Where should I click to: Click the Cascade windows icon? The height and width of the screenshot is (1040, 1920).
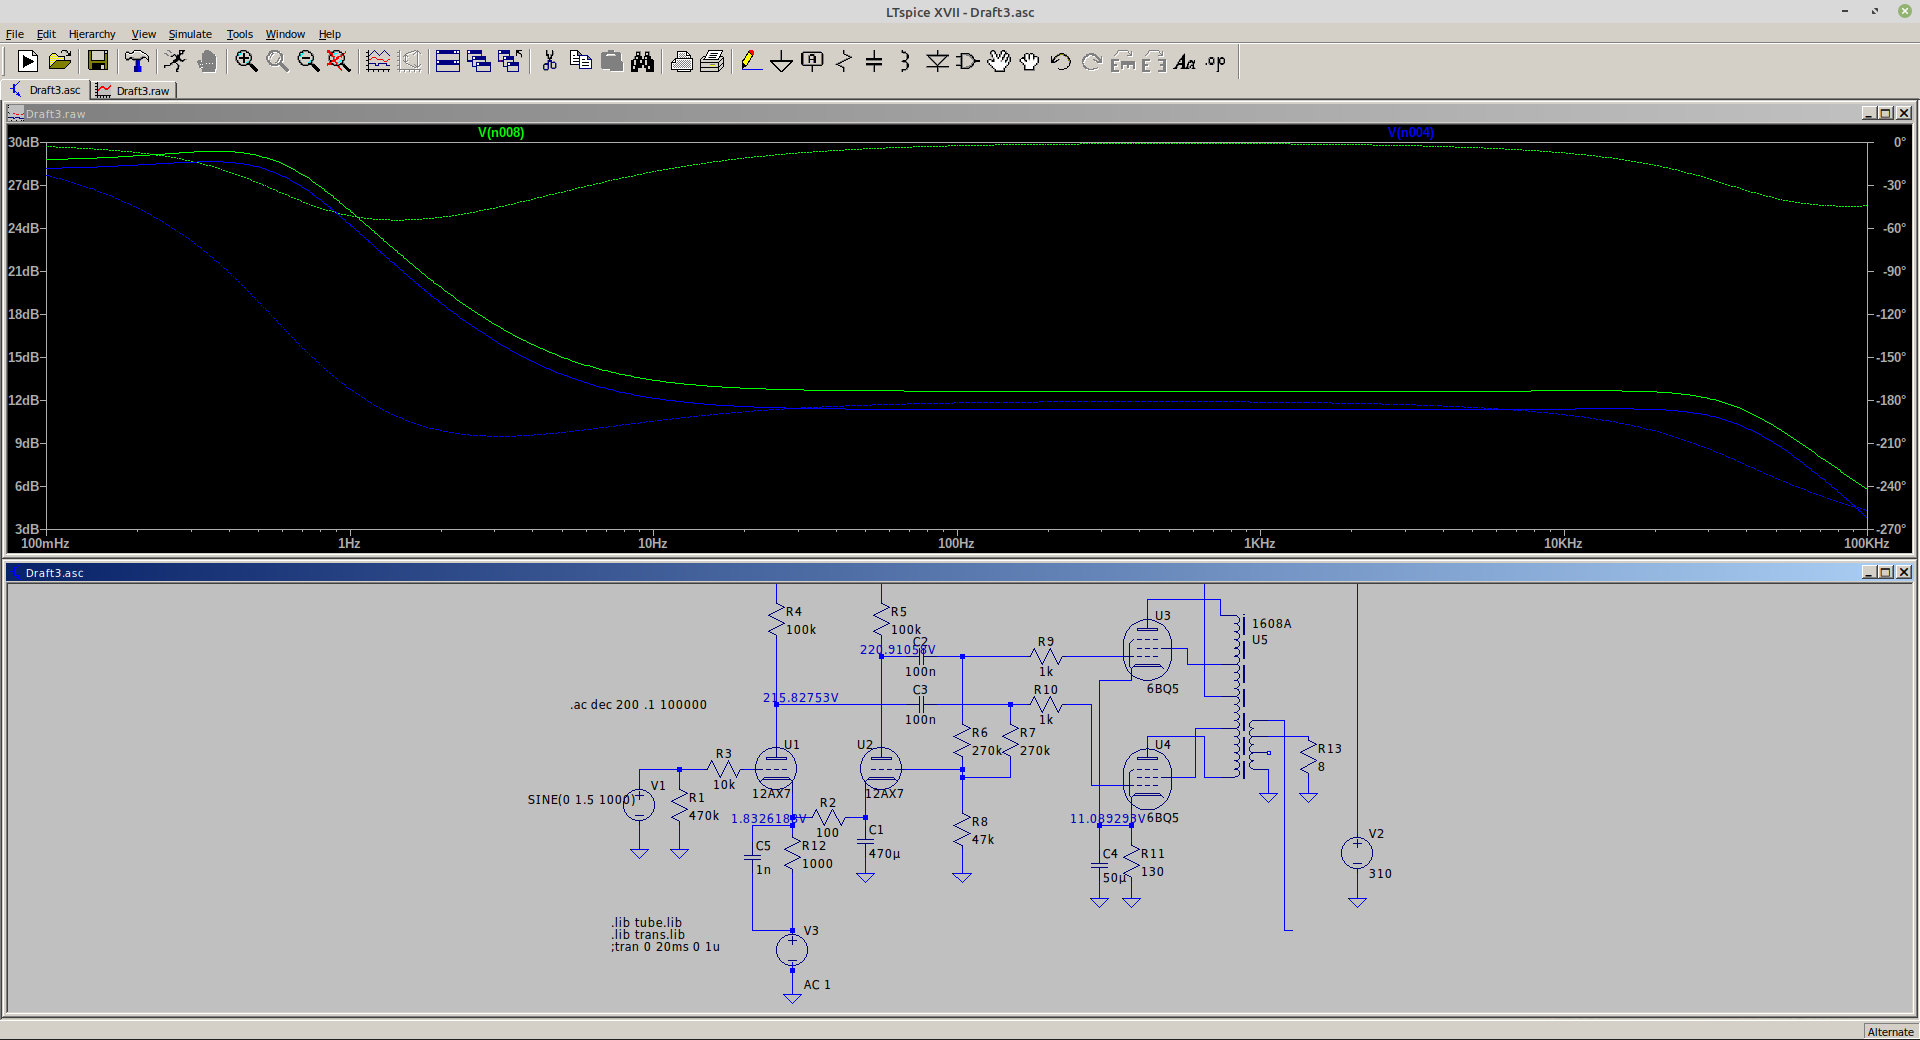point(479,62)
